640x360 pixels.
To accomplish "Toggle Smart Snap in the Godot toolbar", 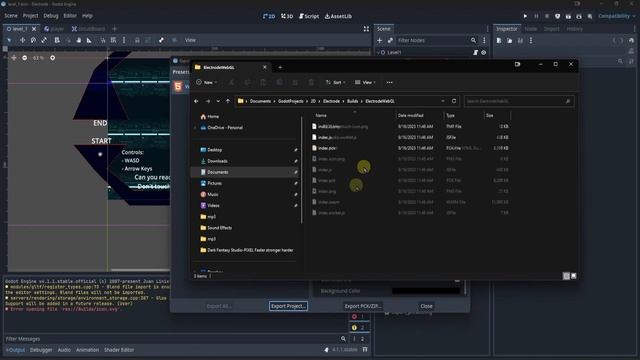I will [x=102, y=40].
